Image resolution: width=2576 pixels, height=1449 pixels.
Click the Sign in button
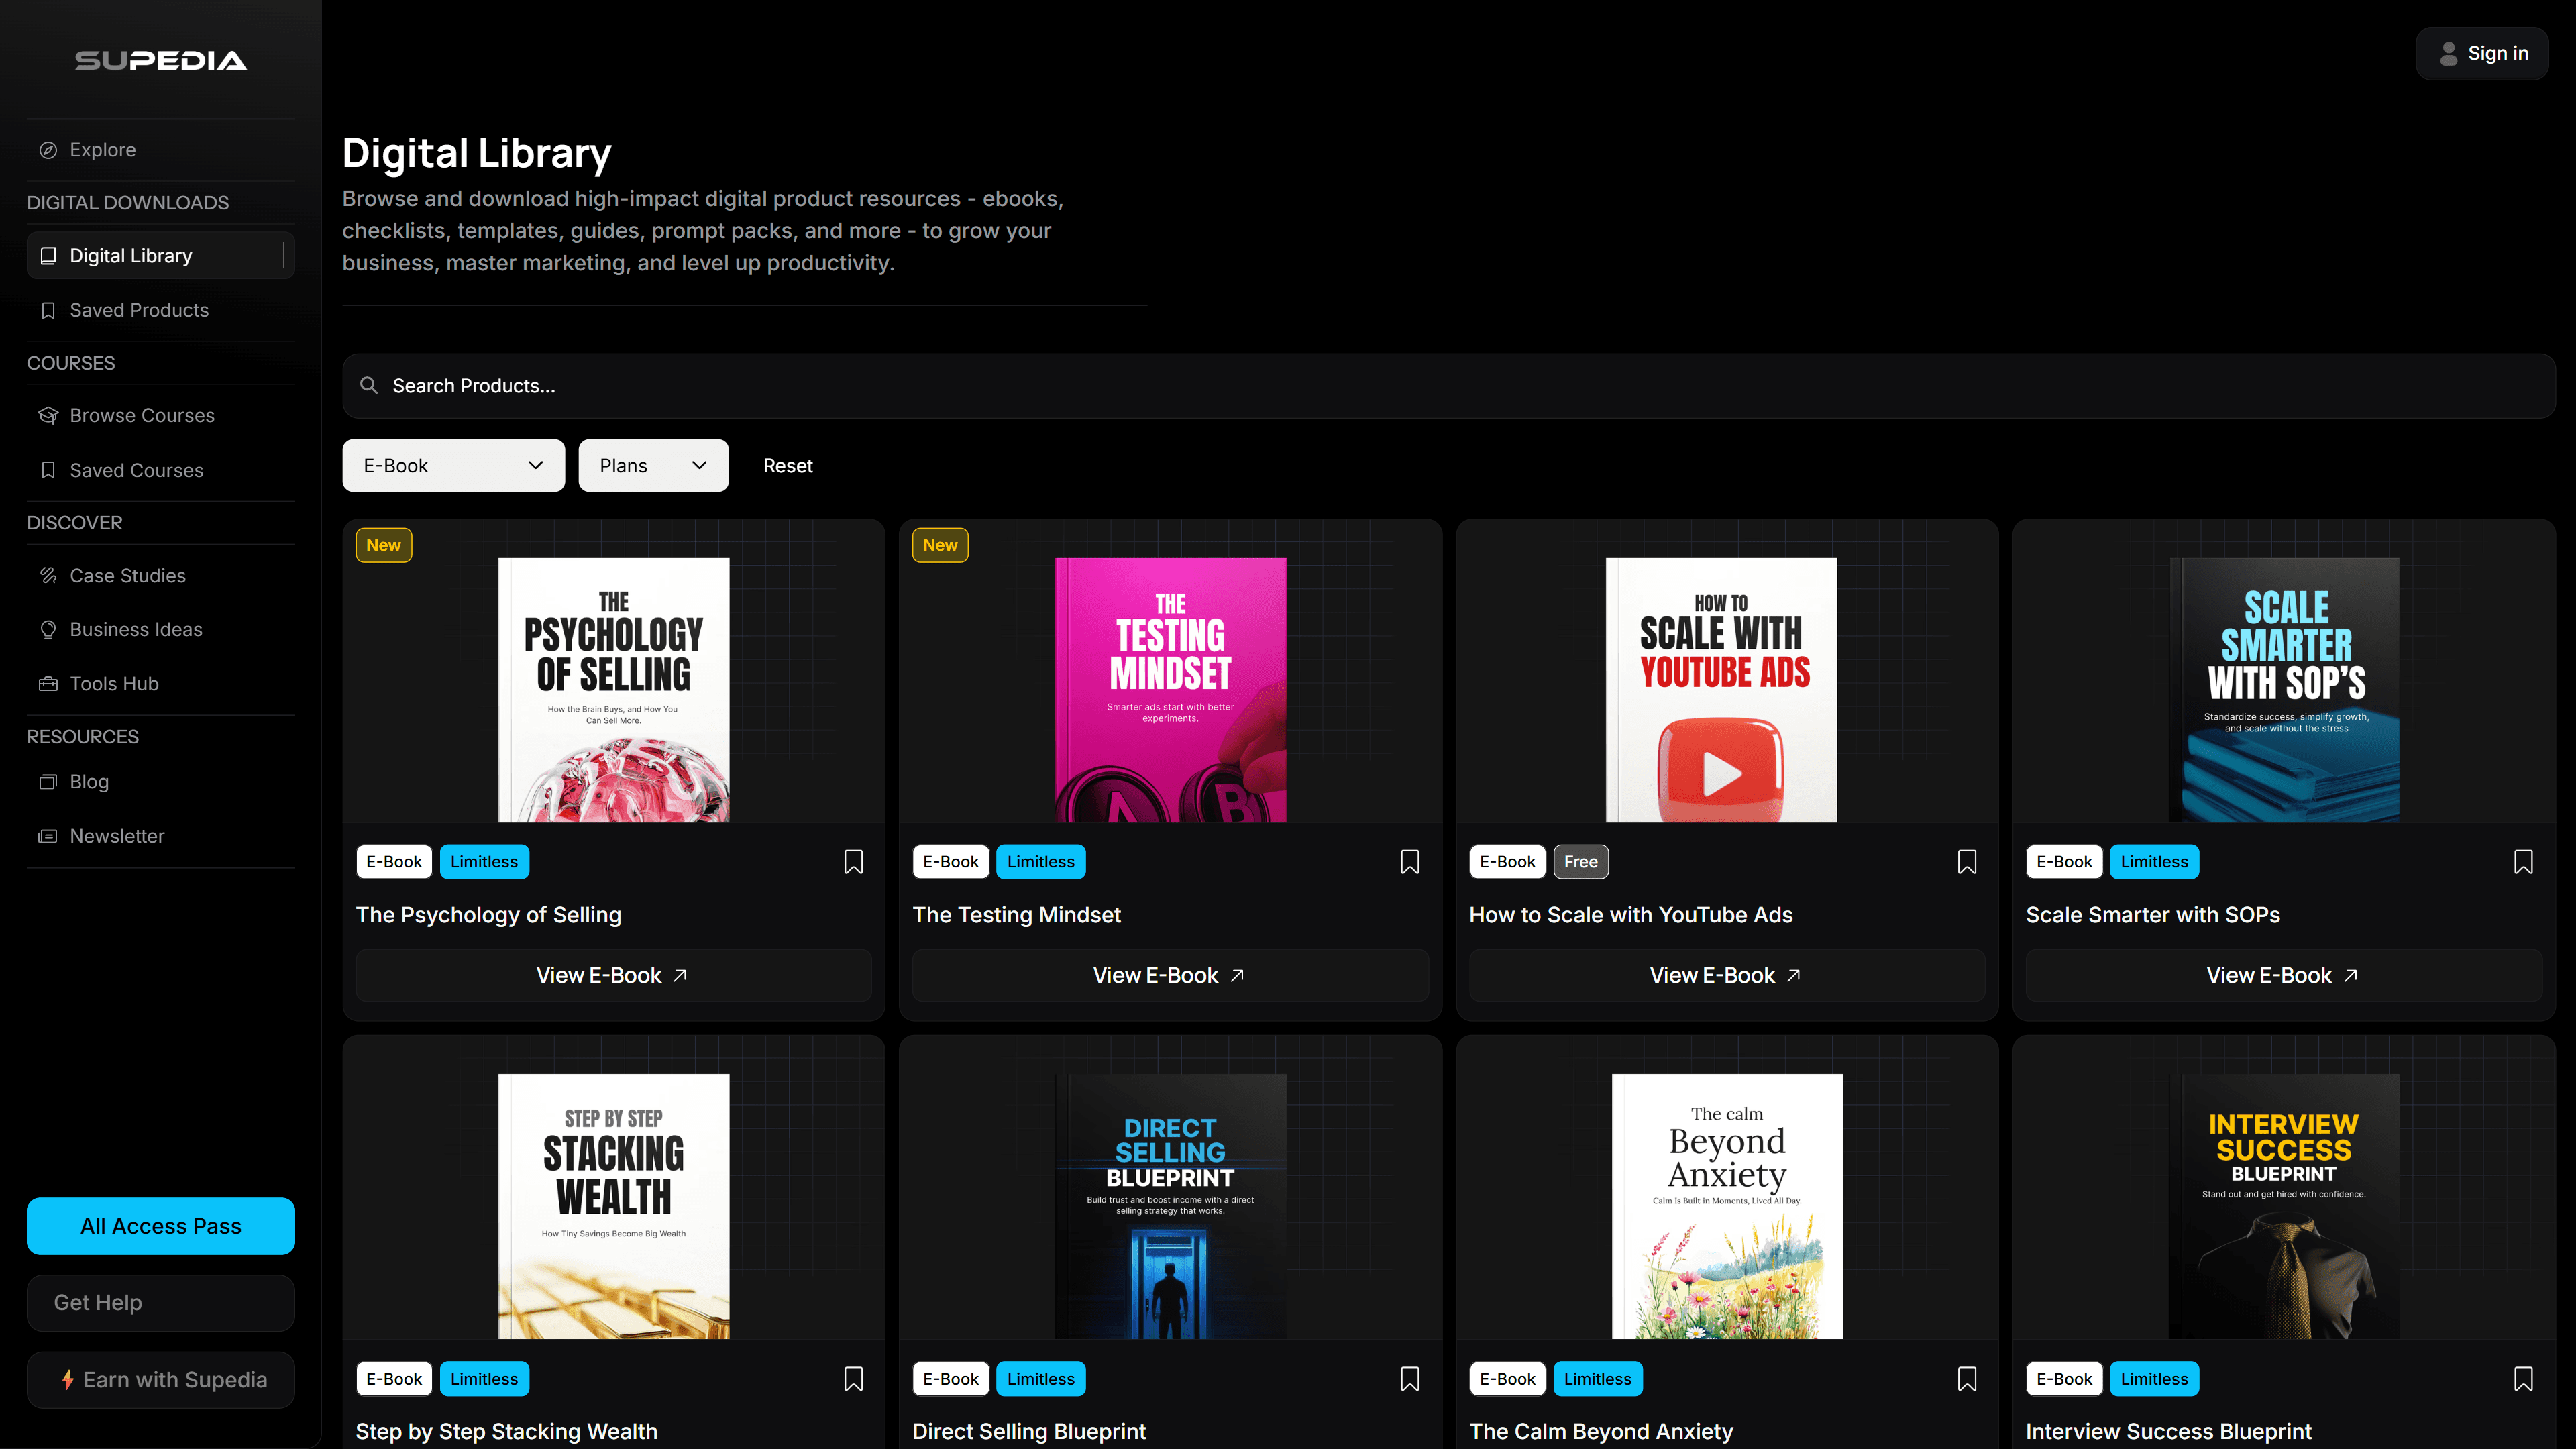tap(2482, 54)
